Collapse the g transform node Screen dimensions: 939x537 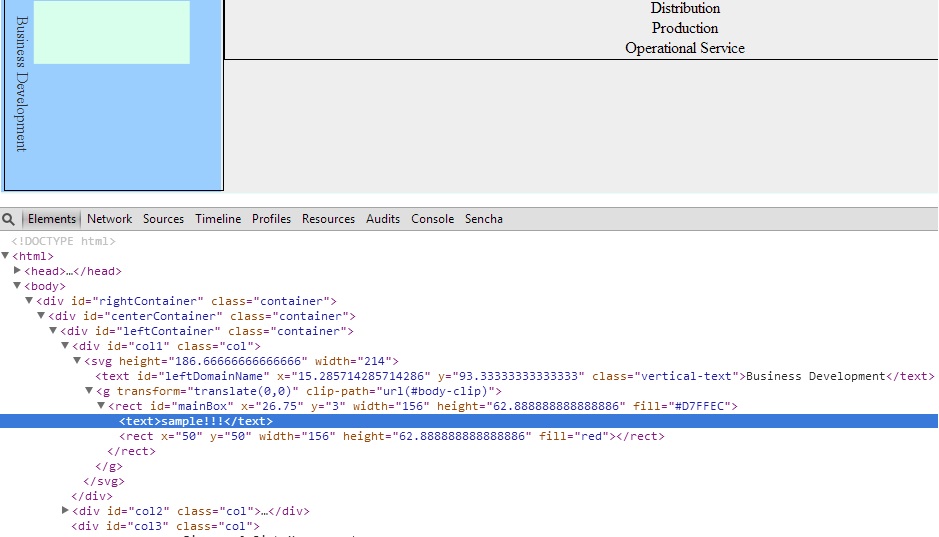[x=89, y=390]
